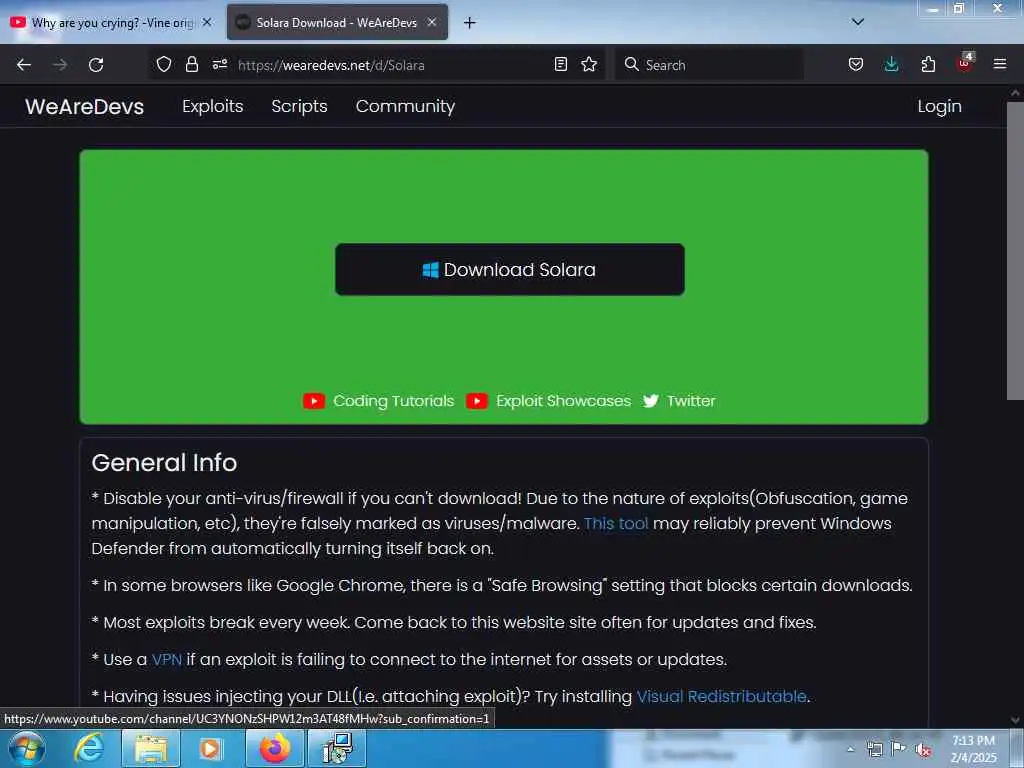Open the VPN hyperlink
1024x768 pixels.
click(x=167, y=660)
